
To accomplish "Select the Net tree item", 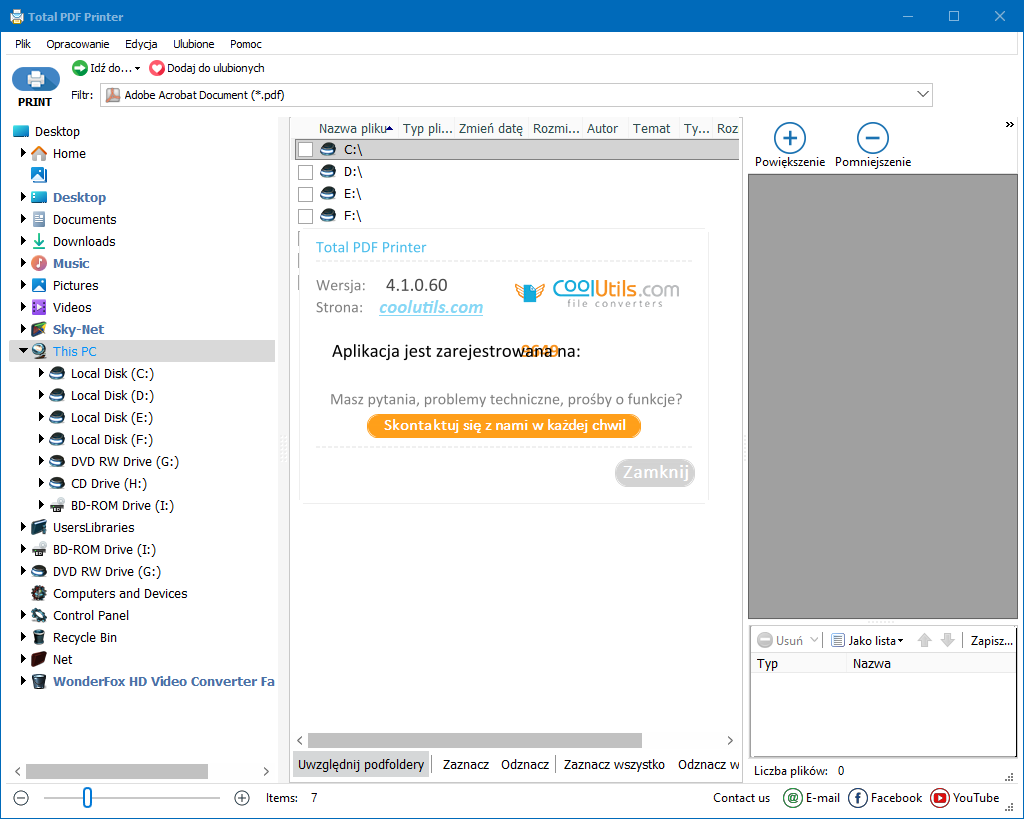I will click(63, 659).
